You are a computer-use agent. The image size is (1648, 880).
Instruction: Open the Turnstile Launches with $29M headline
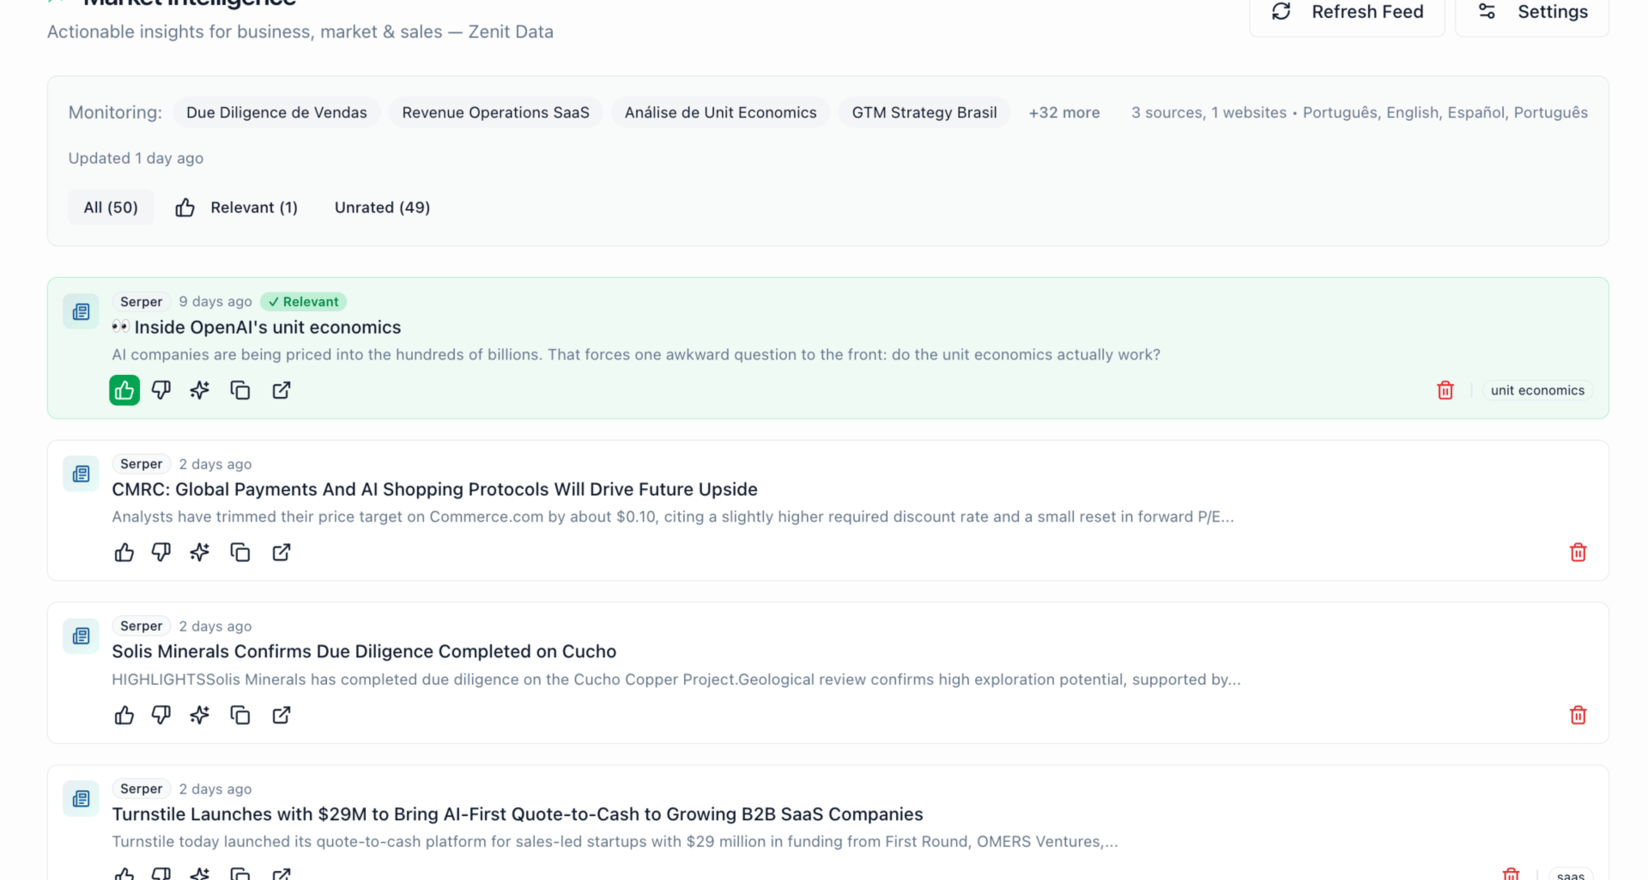coord(517,814)
